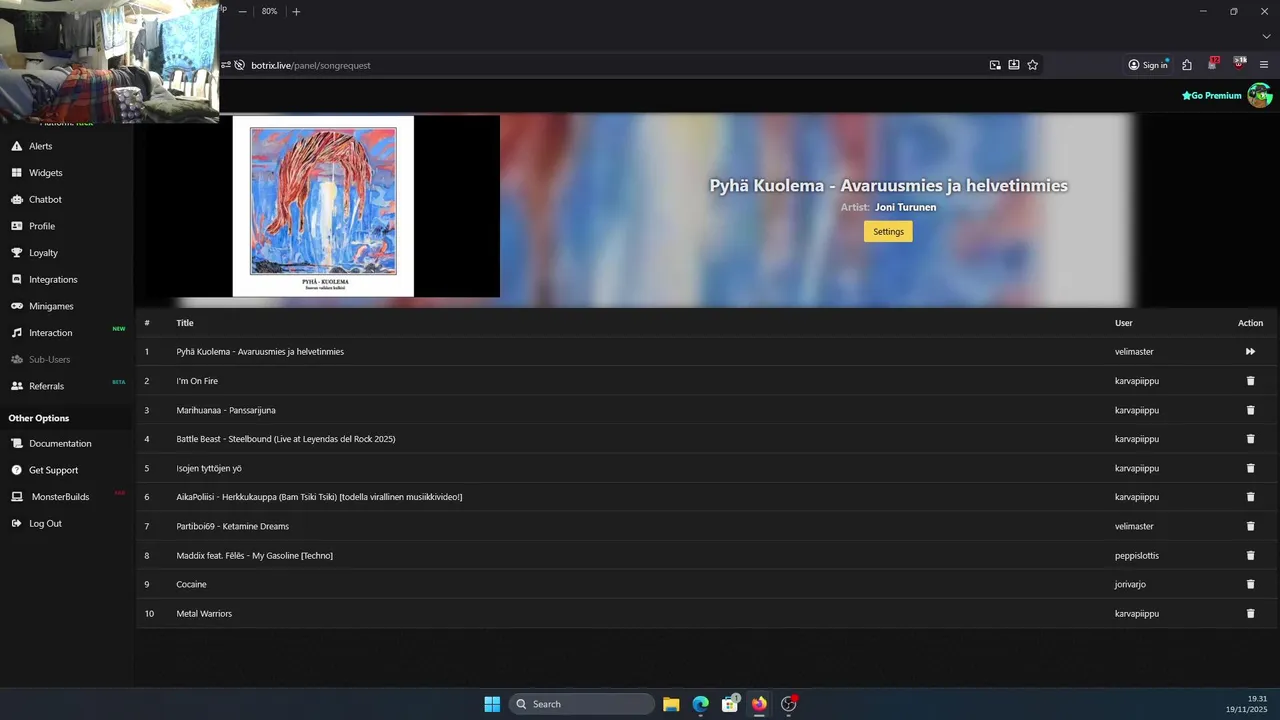Click the album cover thumbnail

click(x=323, y=206)
